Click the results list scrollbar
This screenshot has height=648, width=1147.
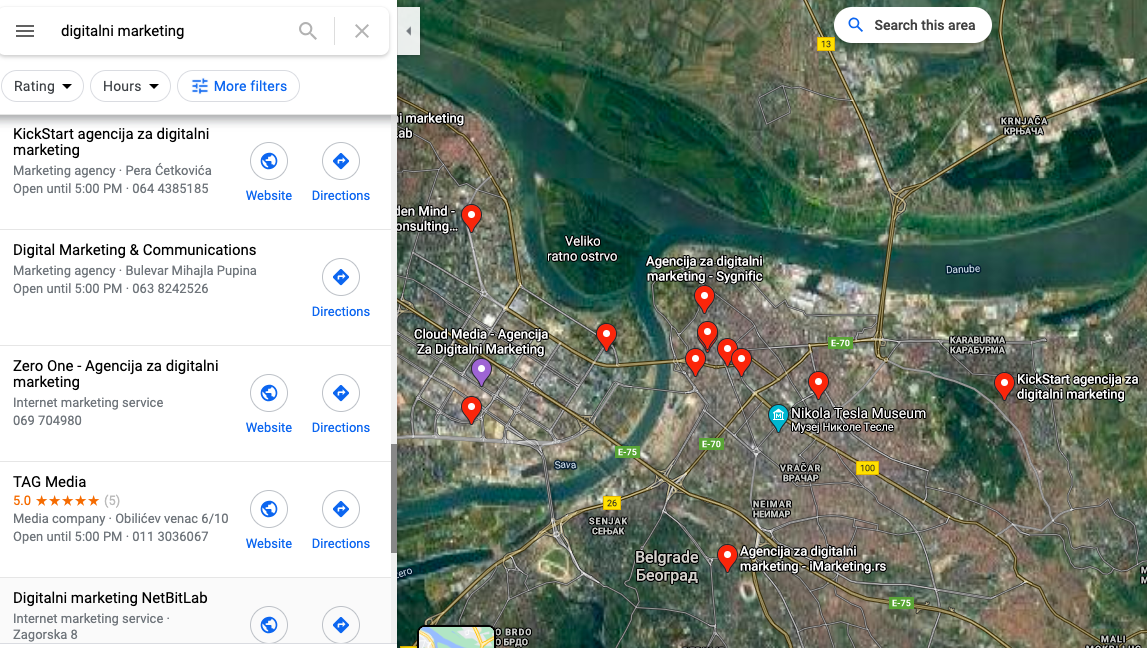click(x=394, y=497)
